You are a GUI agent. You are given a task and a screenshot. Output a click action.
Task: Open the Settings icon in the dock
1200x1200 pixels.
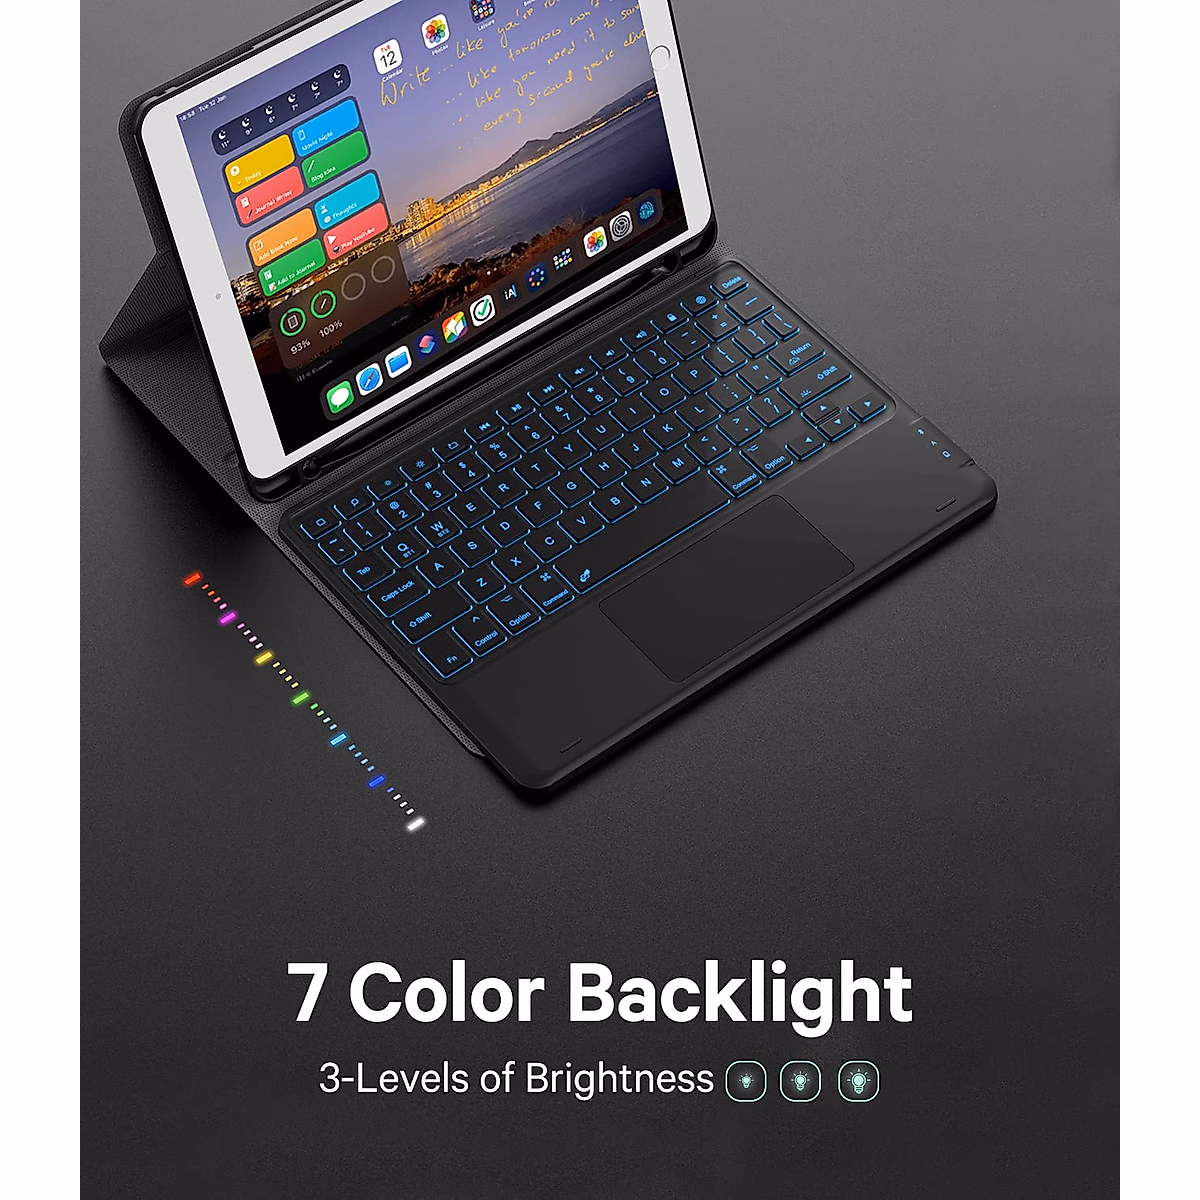[x=621, y=226]
